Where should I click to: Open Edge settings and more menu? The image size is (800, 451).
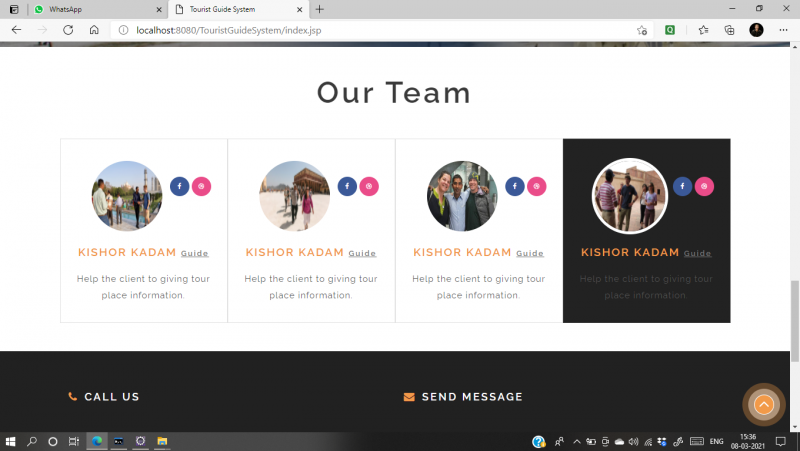pos(783,30)
